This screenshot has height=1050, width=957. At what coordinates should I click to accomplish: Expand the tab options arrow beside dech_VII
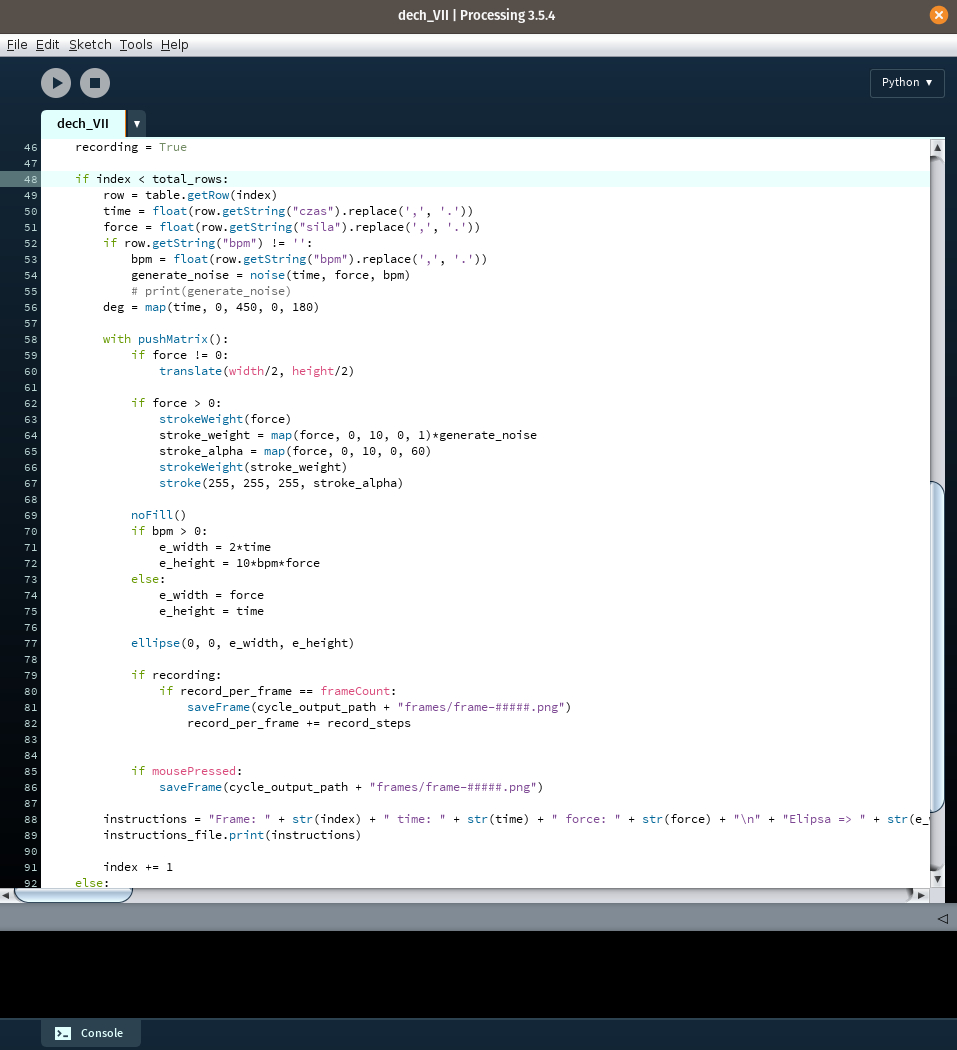coord(136,124)
